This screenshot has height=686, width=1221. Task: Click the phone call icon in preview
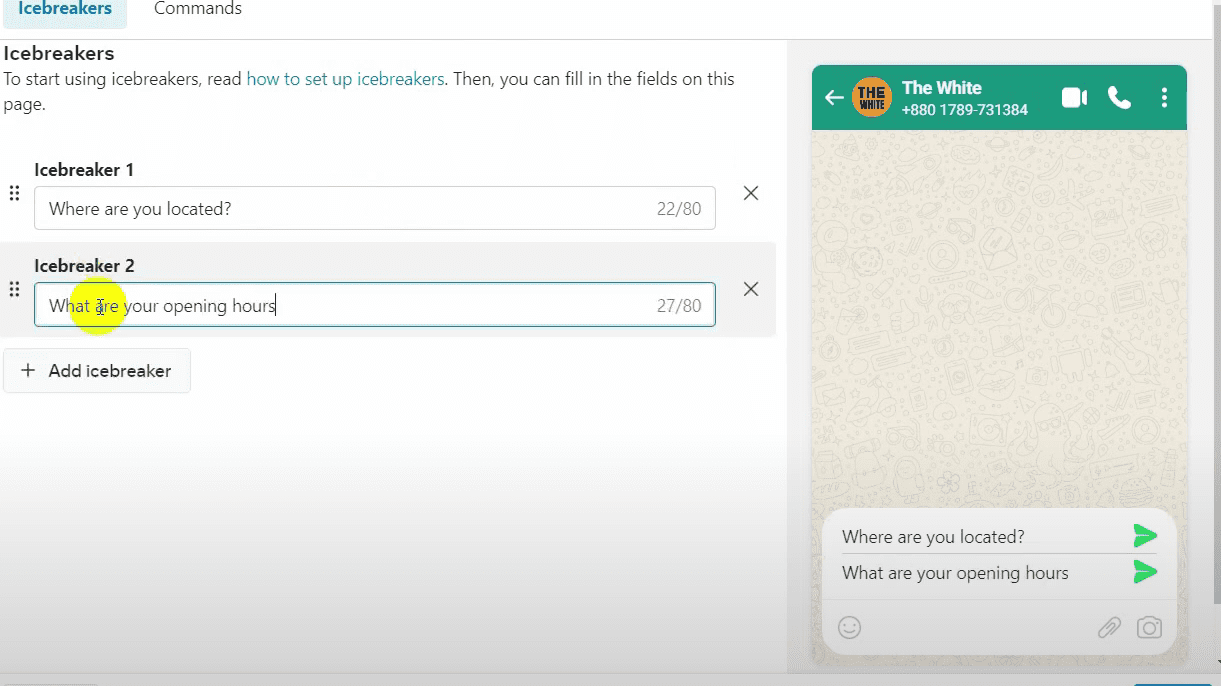point(1119,98)
